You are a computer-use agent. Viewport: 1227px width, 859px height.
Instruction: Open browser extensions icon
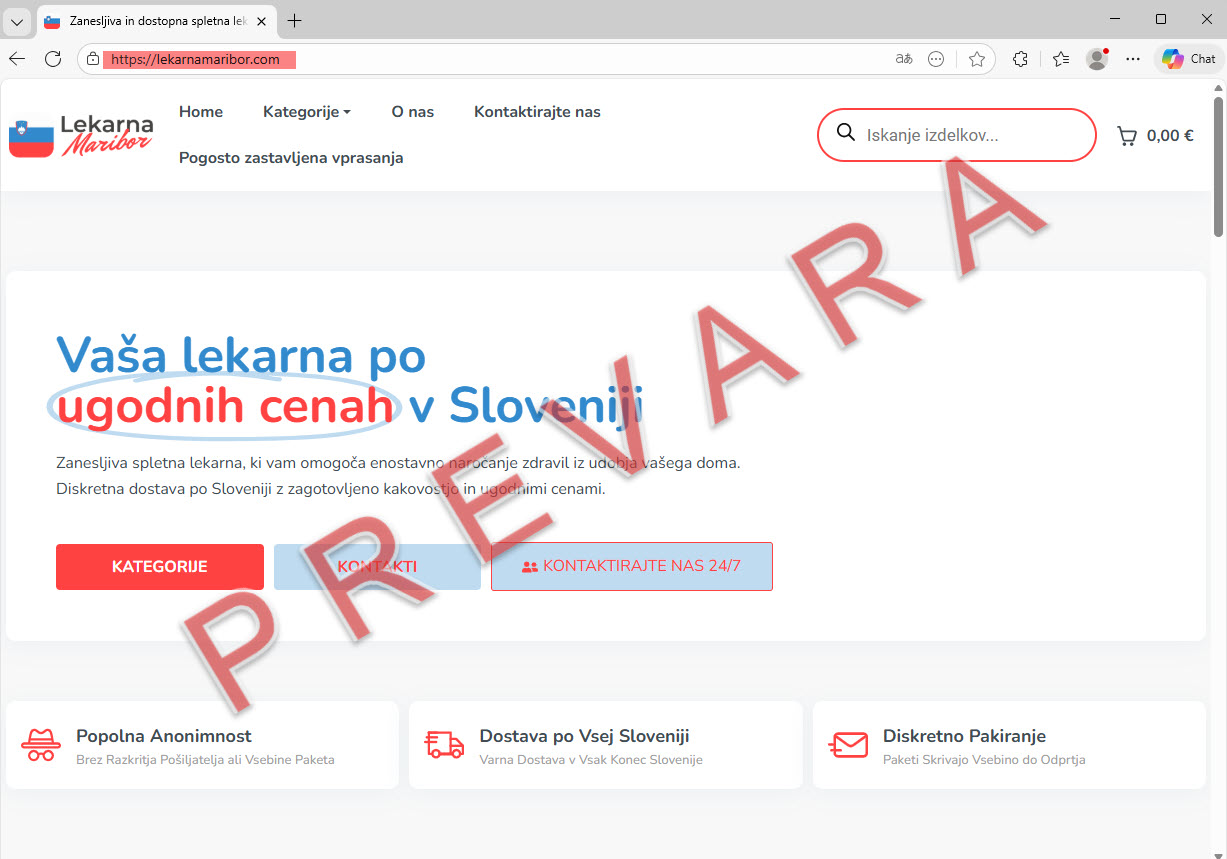click(1020, 59)
